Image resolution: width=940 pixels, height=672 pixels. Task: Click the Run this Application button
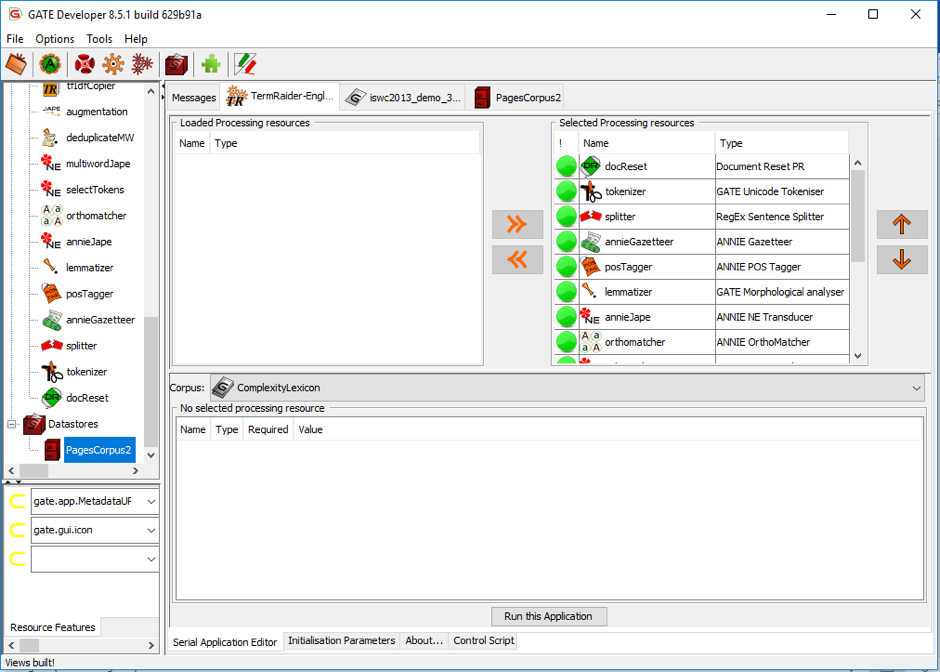coord(549,616)
